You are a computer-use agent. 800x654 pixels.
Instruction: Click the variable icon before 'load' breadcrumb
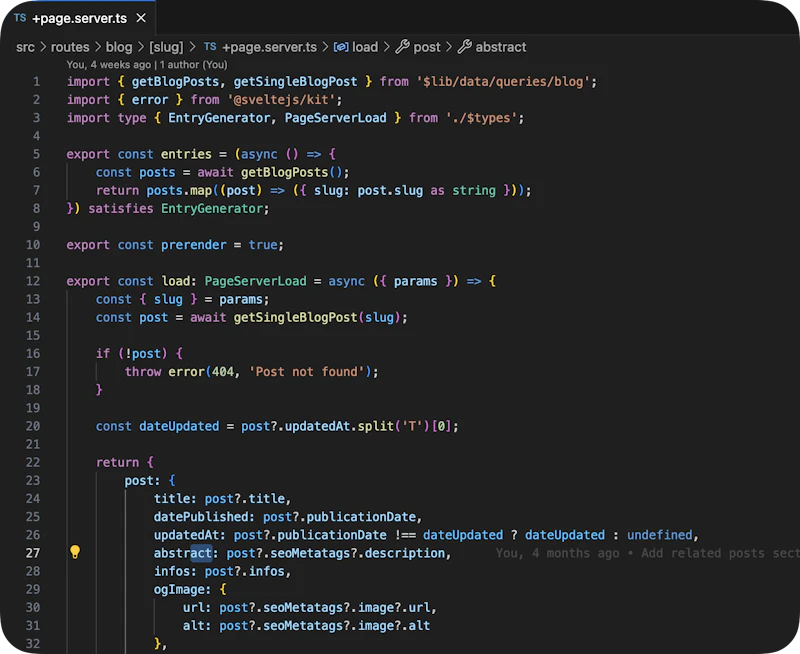(341, 47)
